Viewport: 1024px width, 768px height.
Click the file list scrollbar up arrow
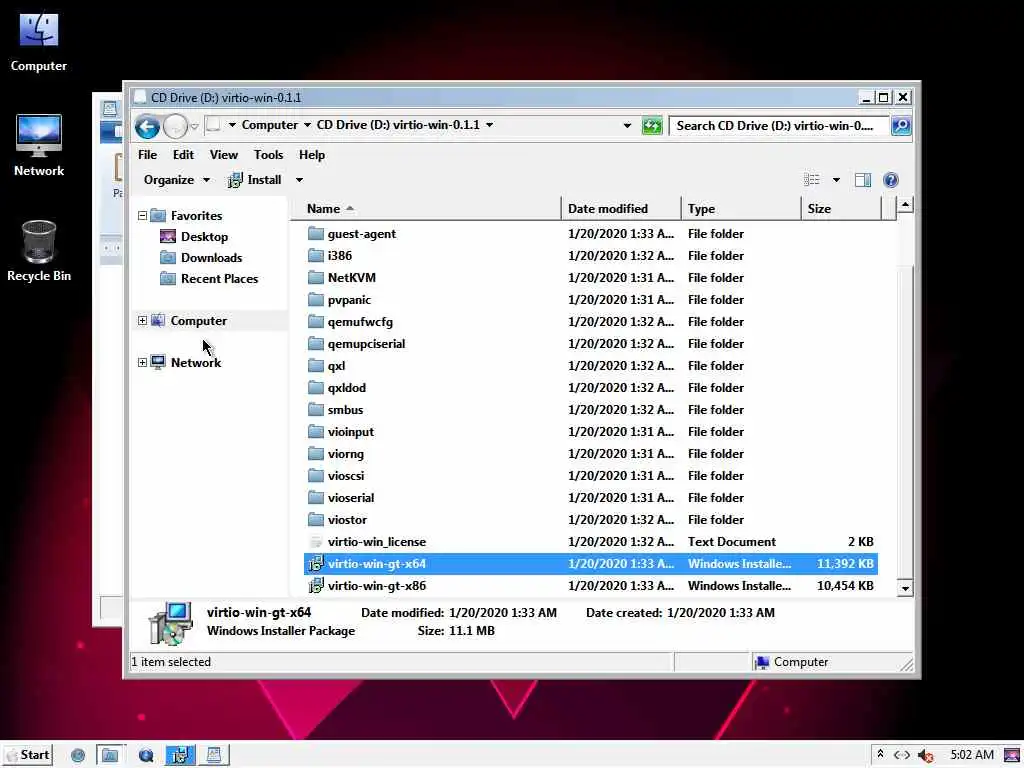tap(905, 205)
